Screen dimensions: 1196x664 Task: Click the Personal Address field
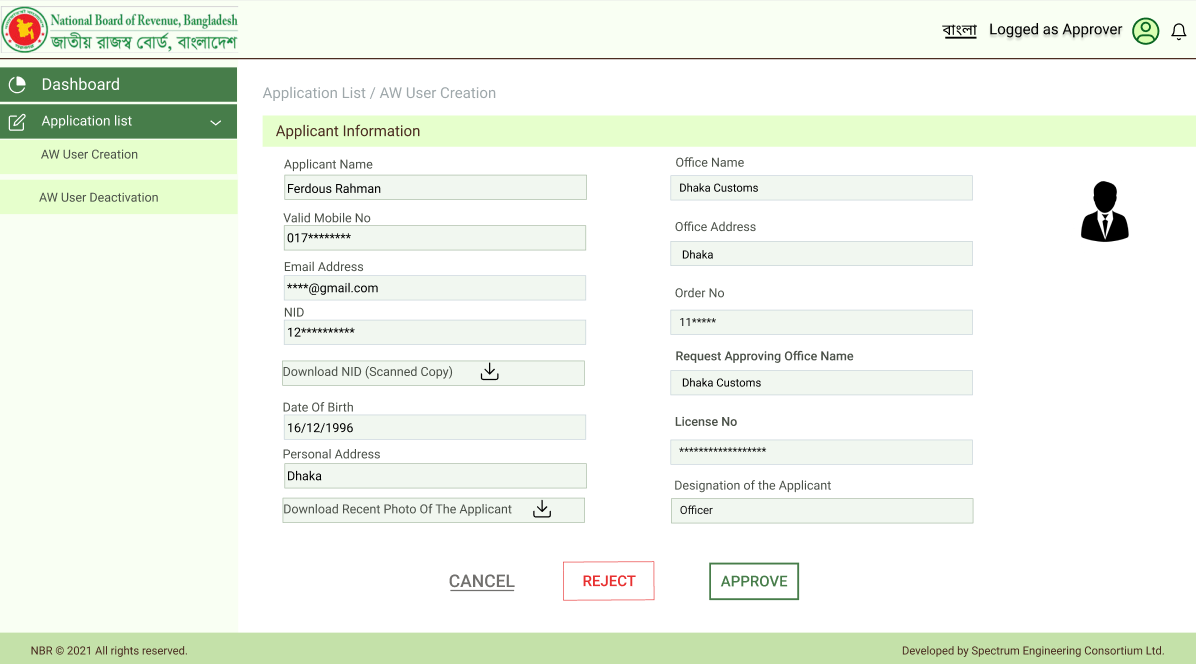tap(435, 476)
